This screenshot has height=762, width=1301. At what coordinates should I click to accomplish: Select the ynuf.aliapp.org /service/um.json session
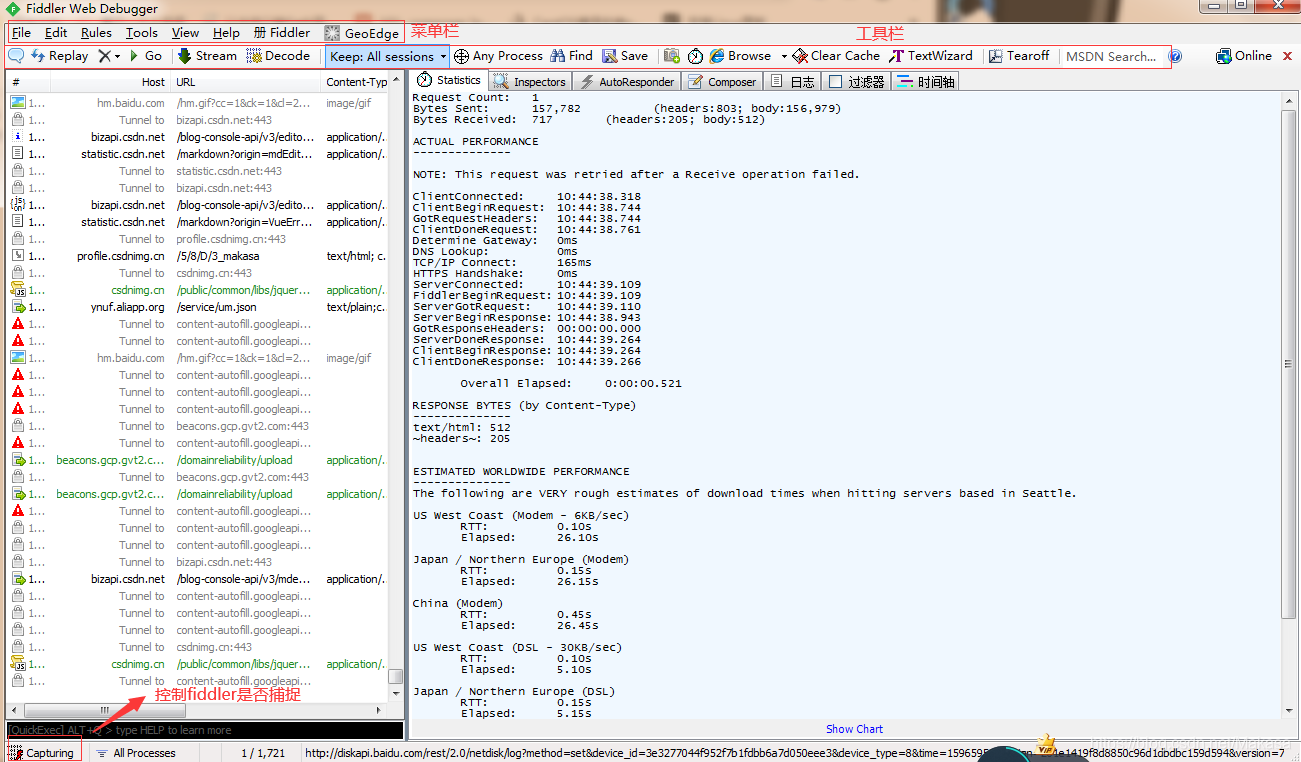pyautogui.click(x=198, y=307)
